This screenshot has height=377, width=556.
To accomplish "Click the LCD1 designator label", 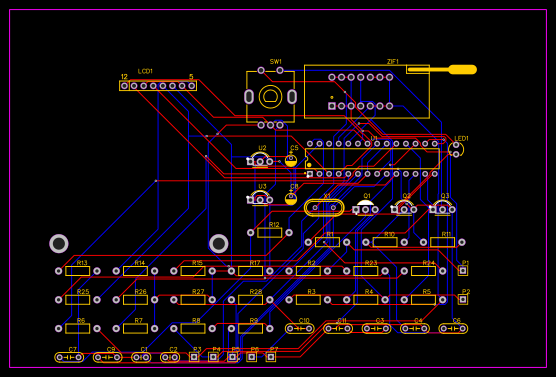I will pyautogui.click(x=145, y=71).
